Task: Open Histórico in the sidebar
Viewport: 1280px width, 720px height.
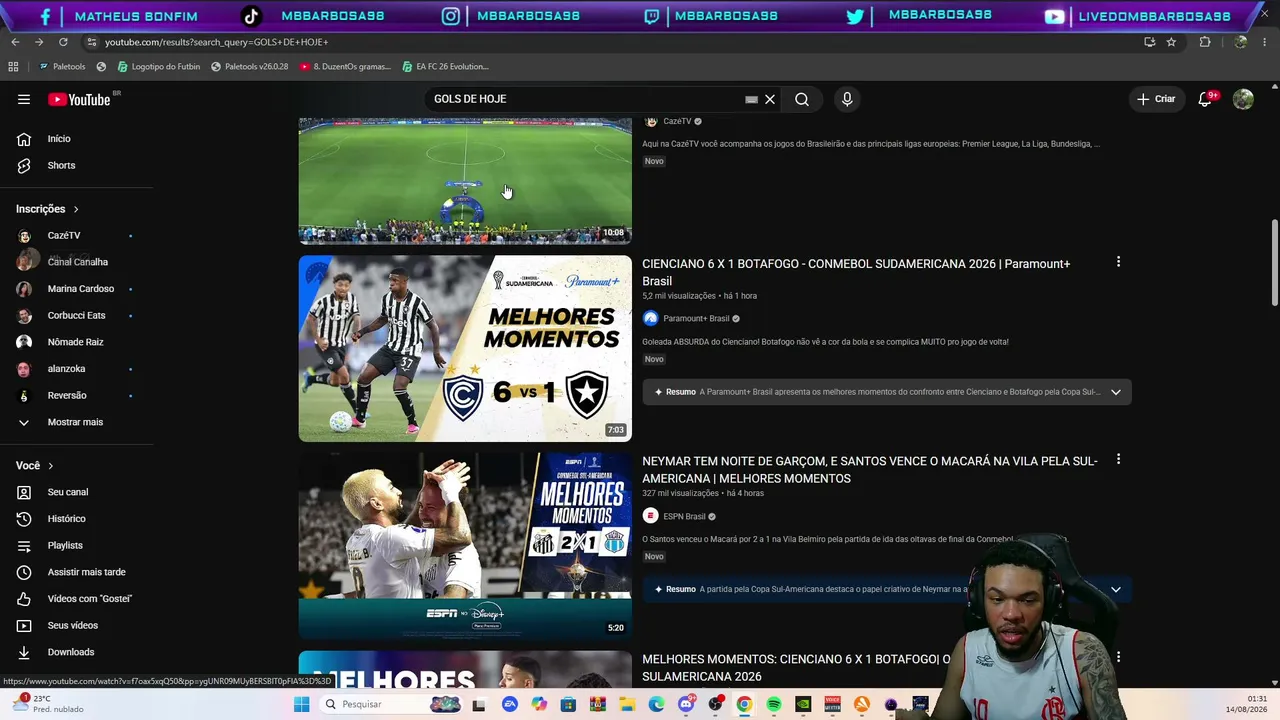Action: tap(66, 519)
